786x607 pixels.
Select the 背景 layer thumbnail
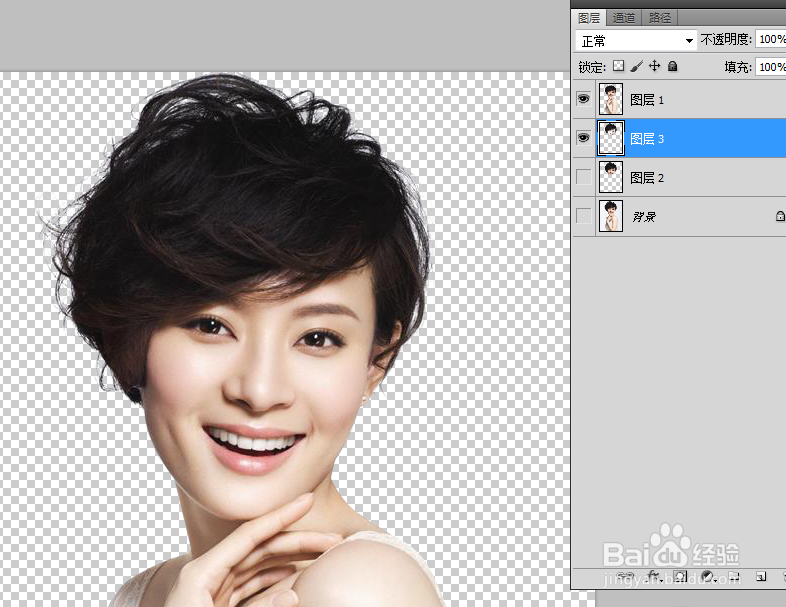(611, 216)
